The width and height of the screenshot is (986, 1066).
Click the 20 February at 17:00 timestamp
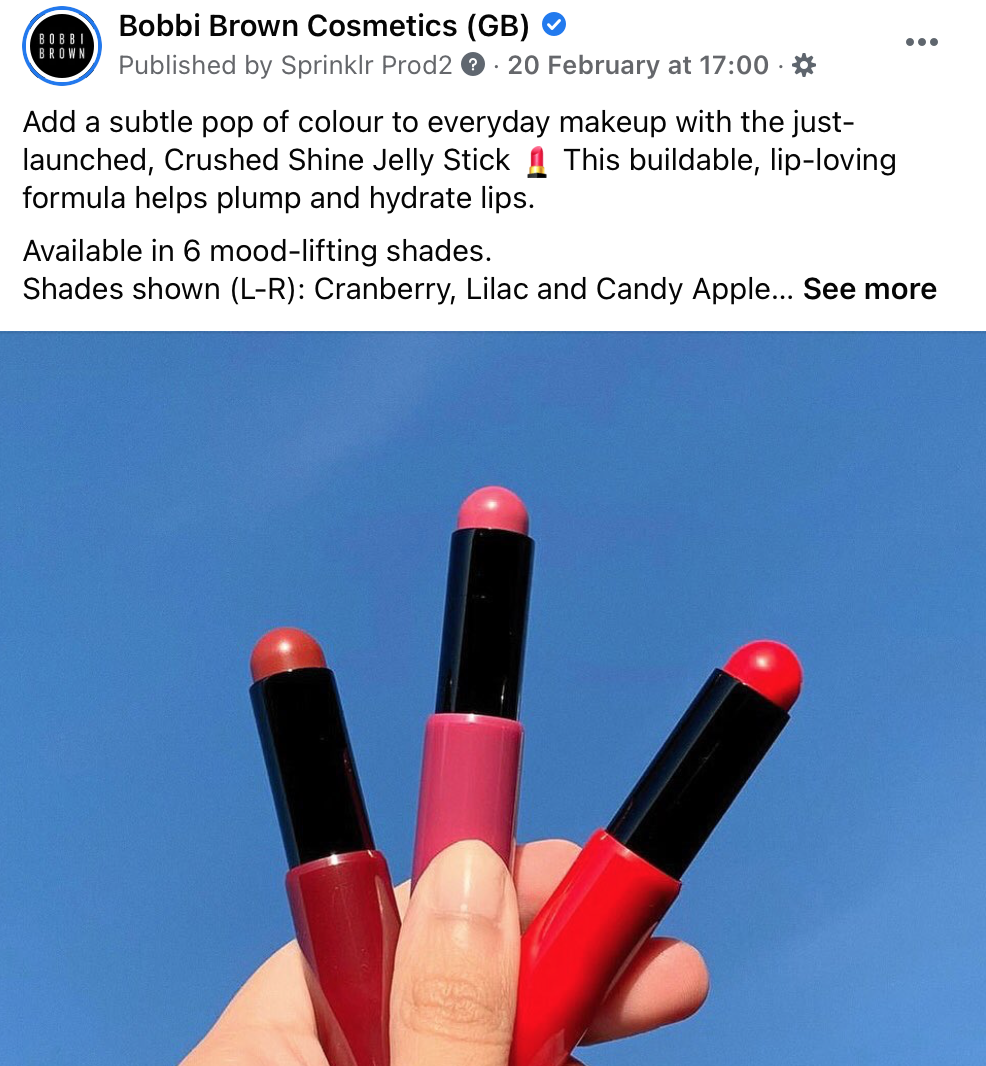[638, 65]
